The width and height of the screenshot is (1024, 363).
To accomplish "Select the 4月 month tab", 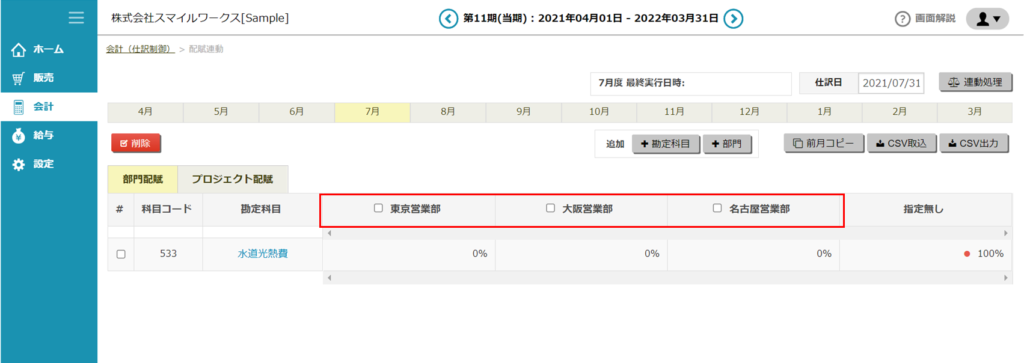I will coord(146,112).
